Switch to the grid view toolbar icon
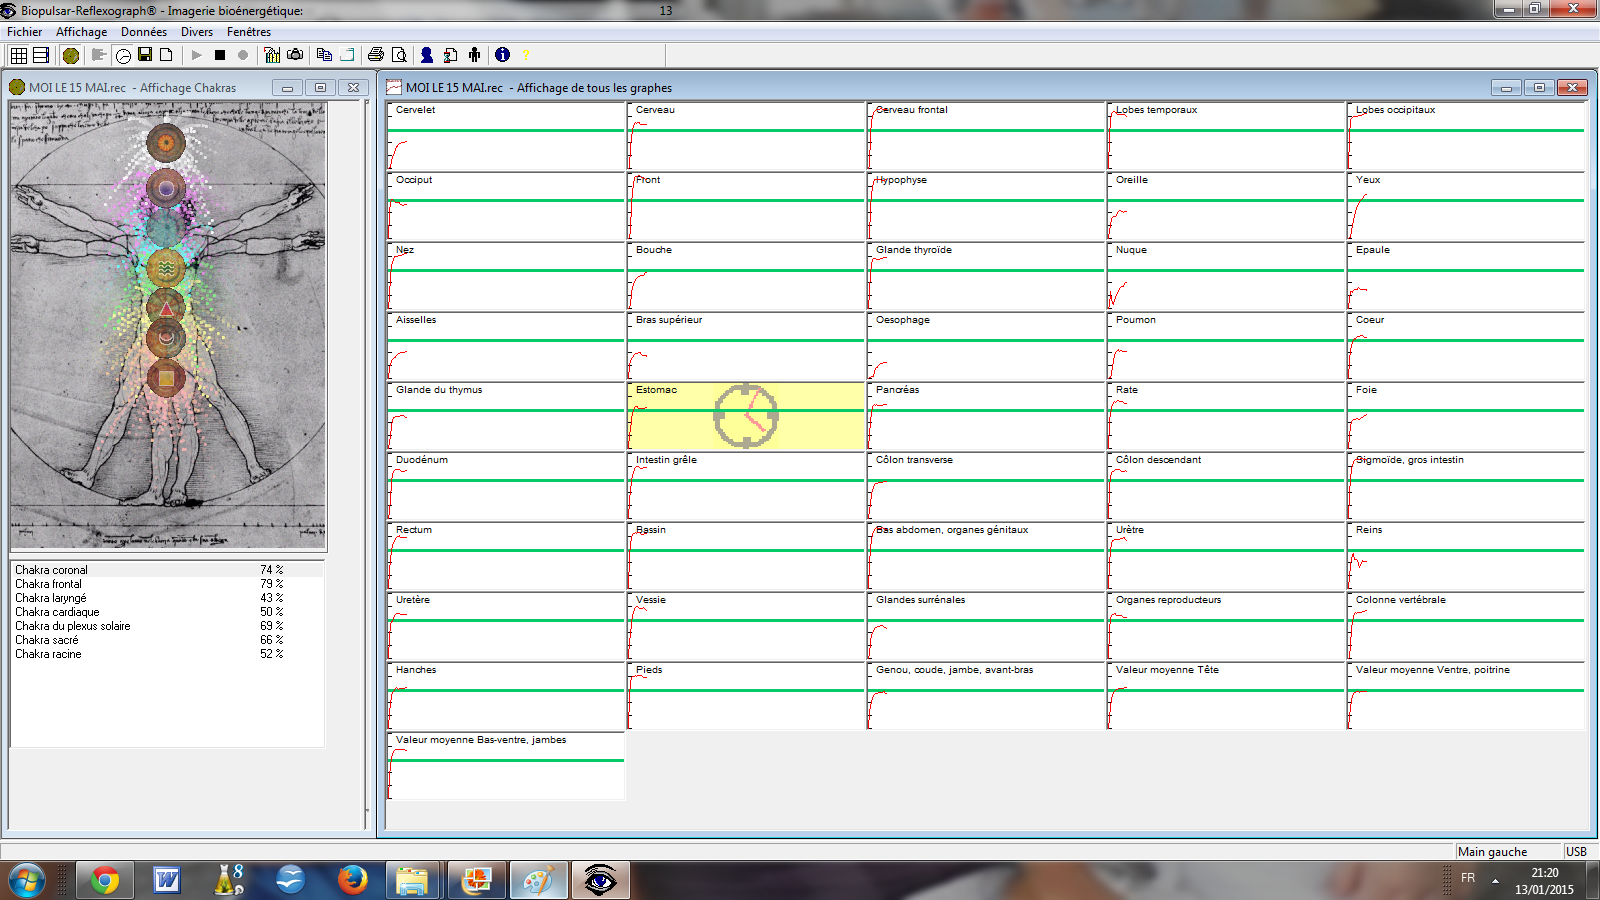1600x900 pixels. 18,55
